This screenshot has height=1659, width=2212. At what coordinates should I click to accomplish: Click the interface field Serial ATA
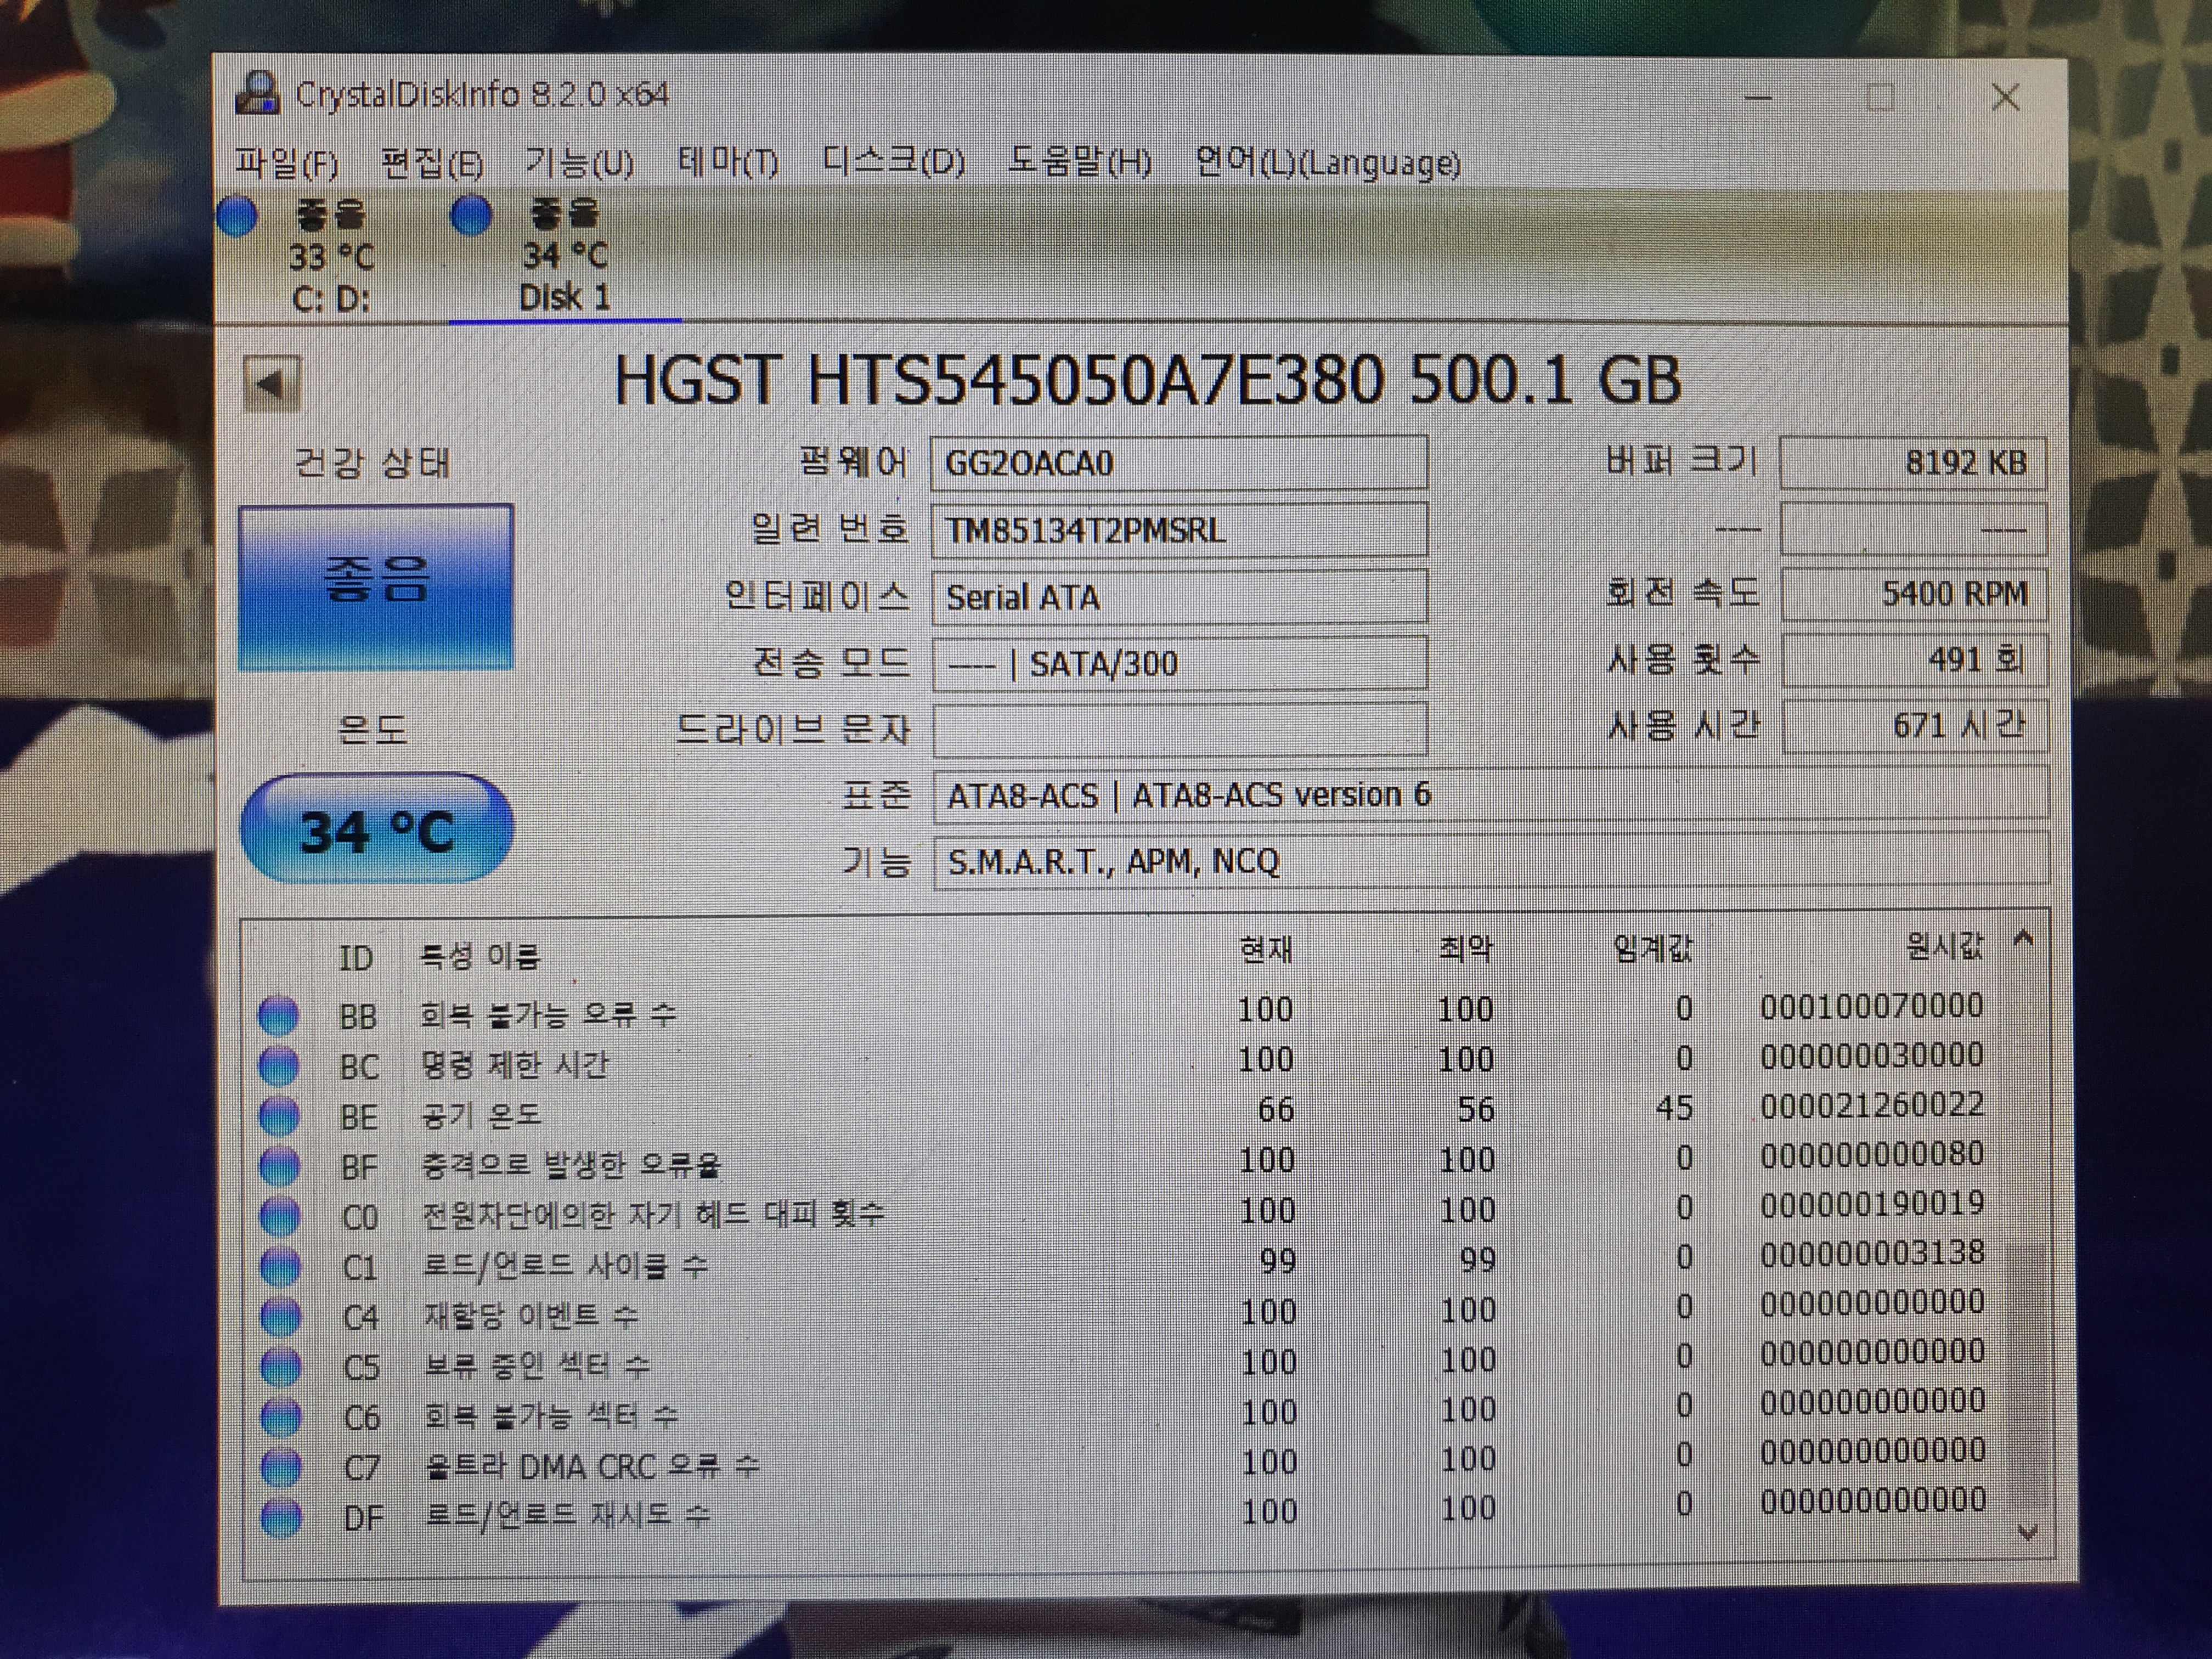click(1179, 597)
